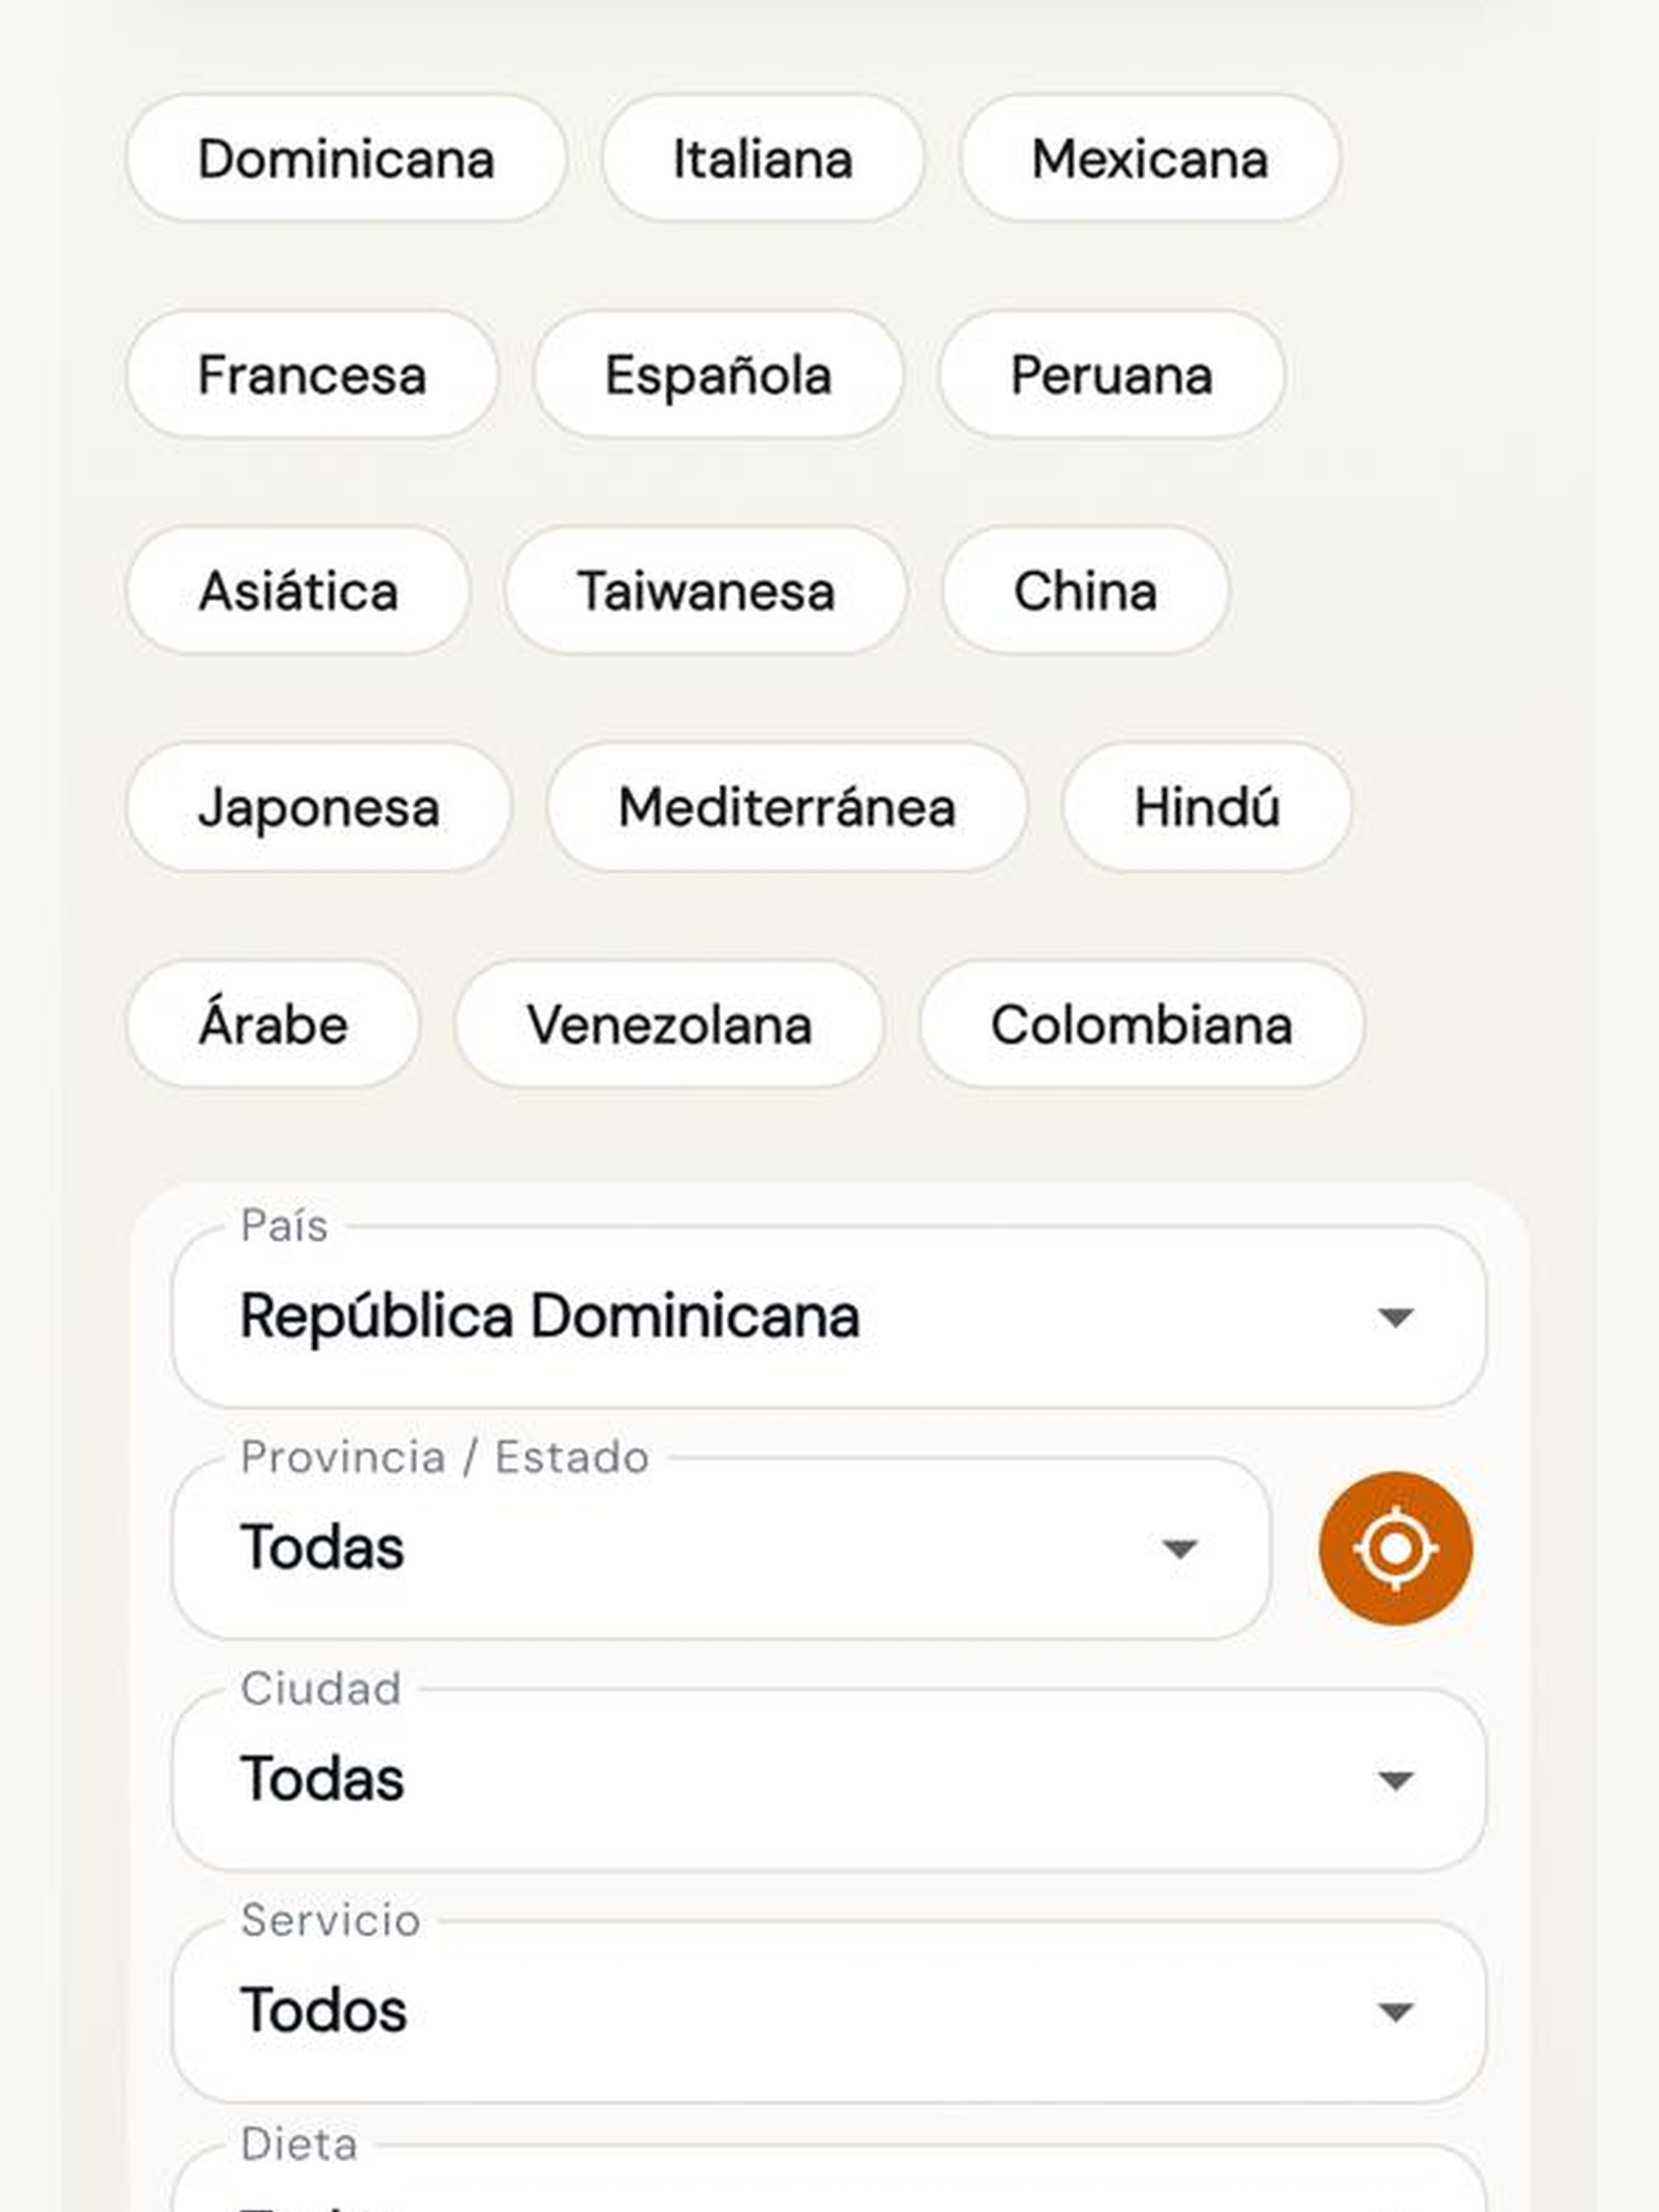Choose the Francesa cuisine chip
Image resolution: width=1659 pixels, height=2212 pixels.
click(x=312, y=375)
